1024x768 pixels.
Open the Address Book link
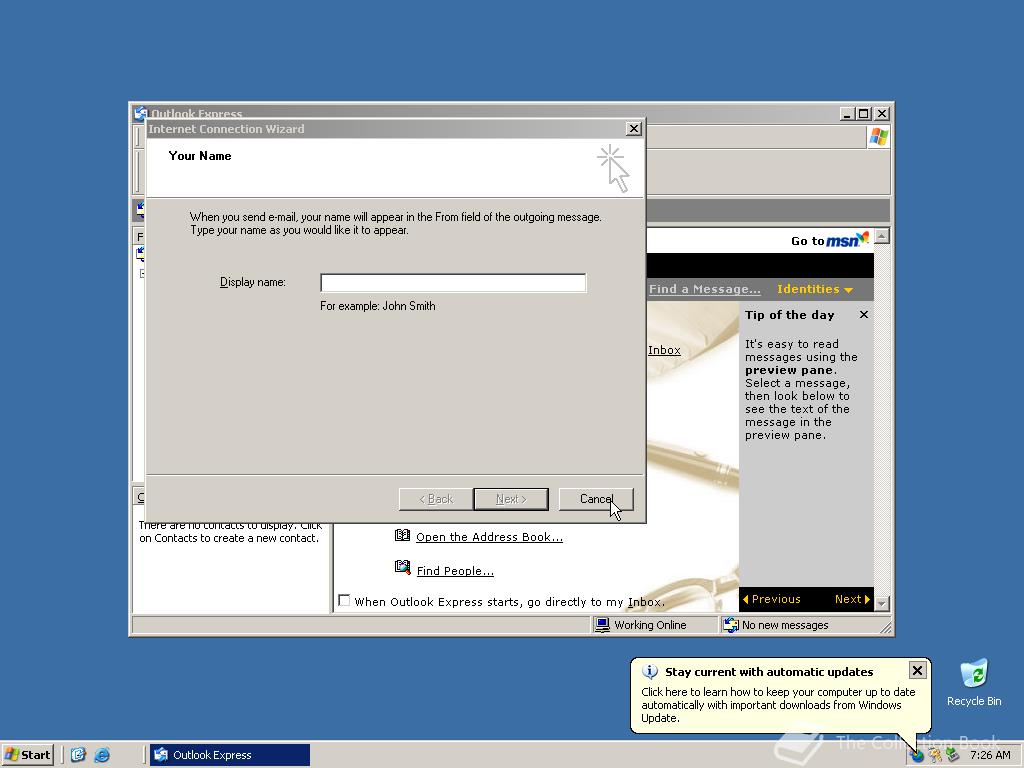tap(489, 537)
